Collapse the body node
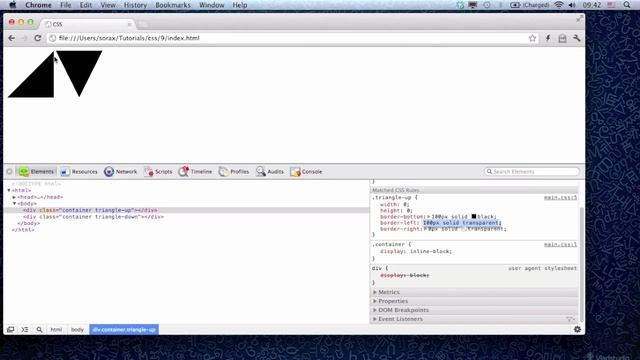Viewport: 640px width, 360px height. point(14,203)
